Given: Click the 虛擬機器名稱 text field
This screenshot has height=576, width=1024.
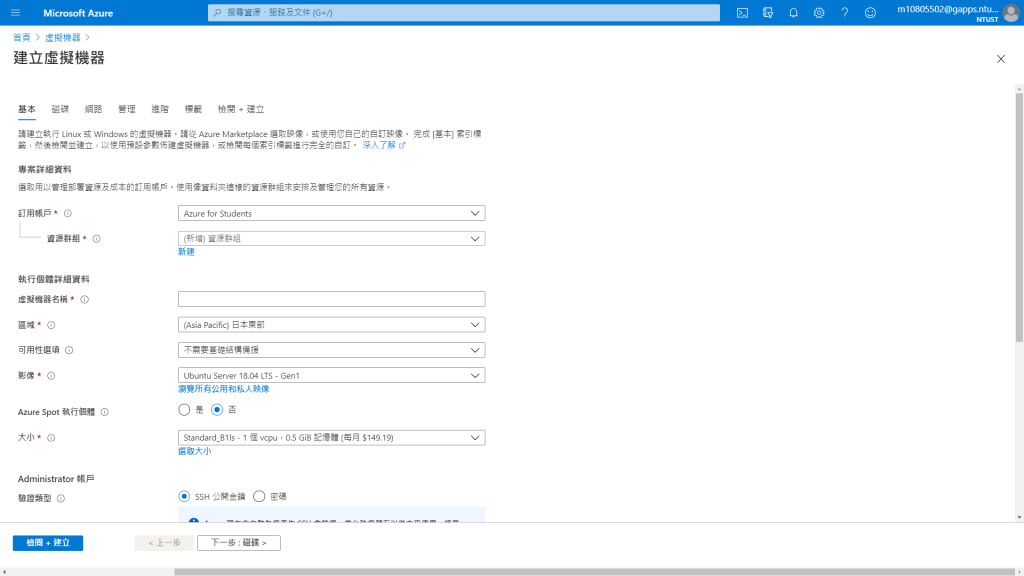Looking at the screenshot, I should pos(331,299).
